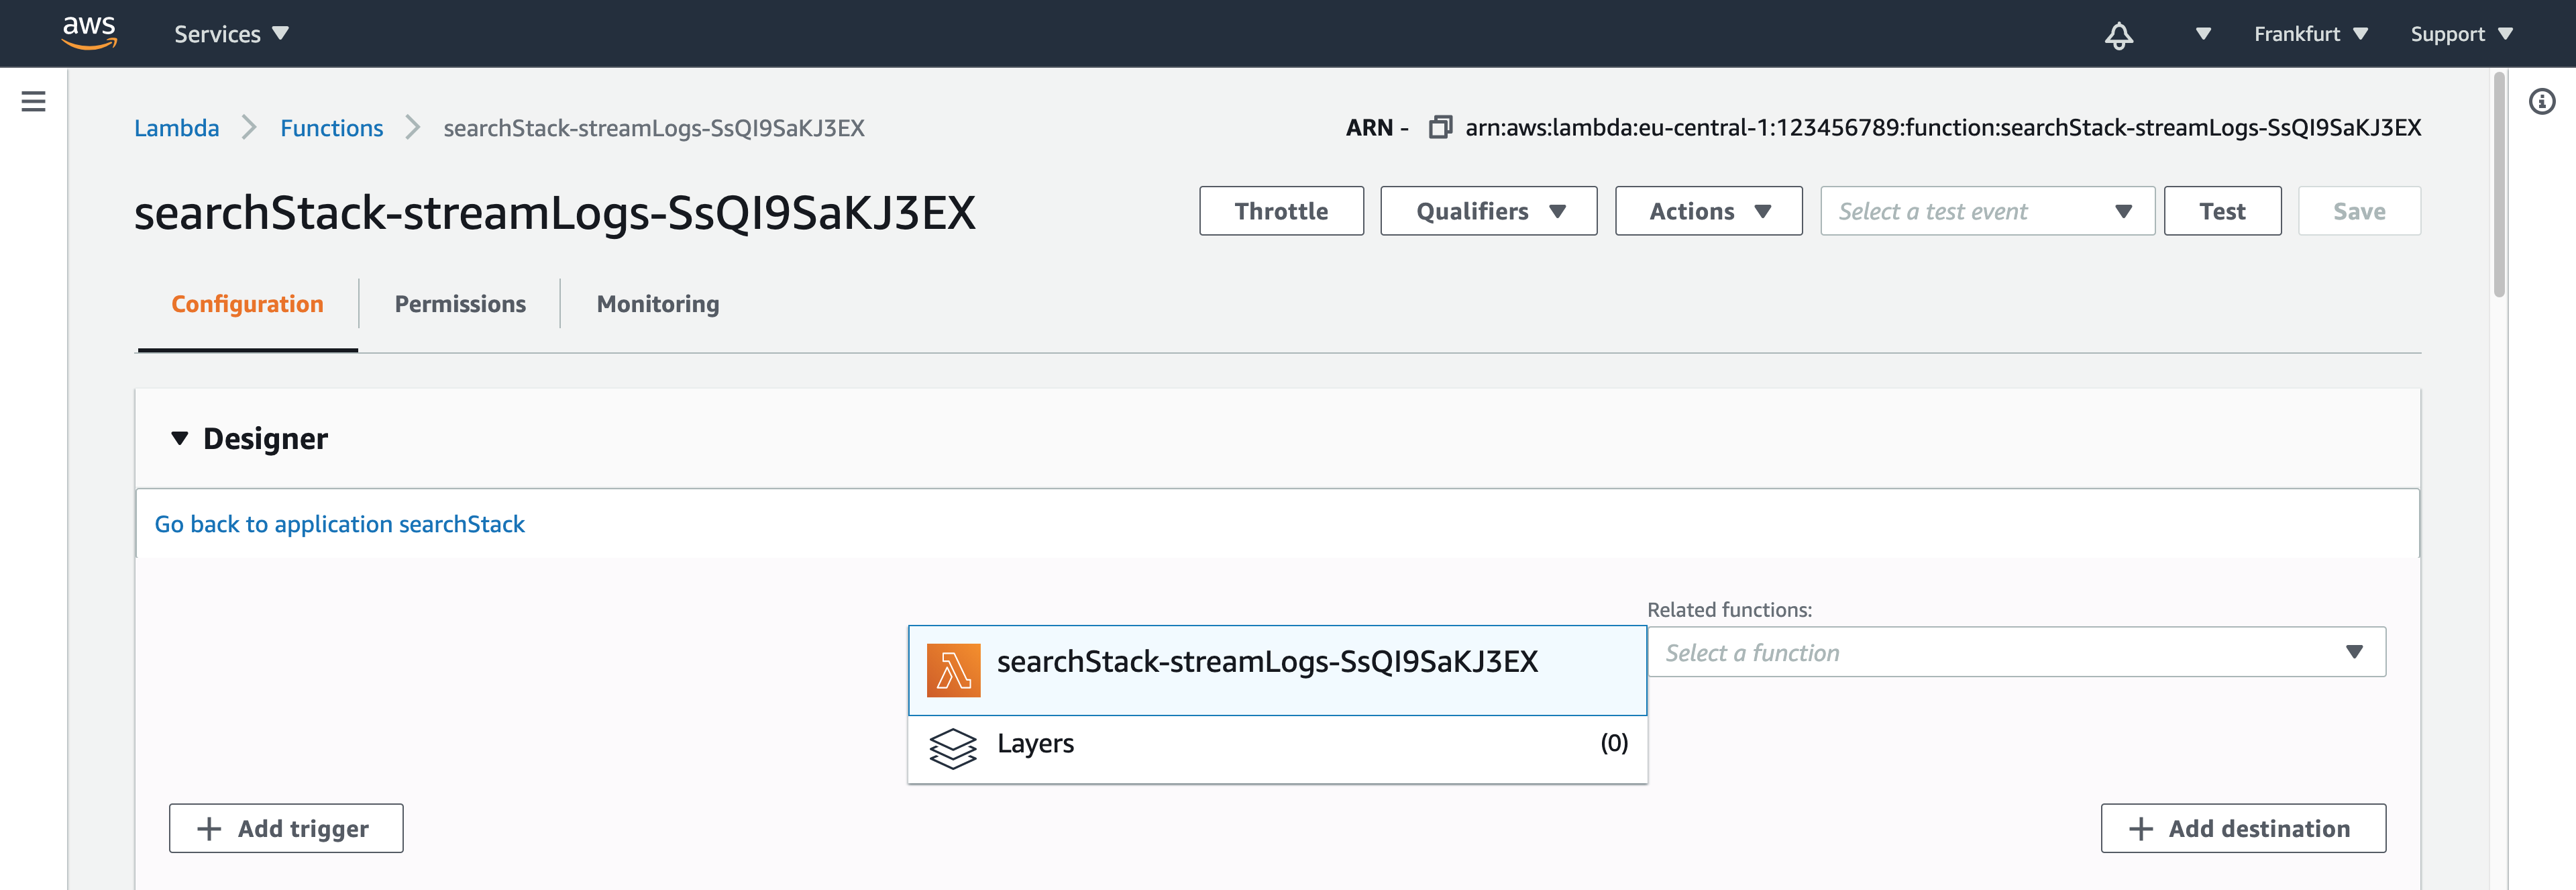This screenshot has width=2576, height=890.
Task: Click the Test button
Action: pyautogui.click(x=2222, y=211)
